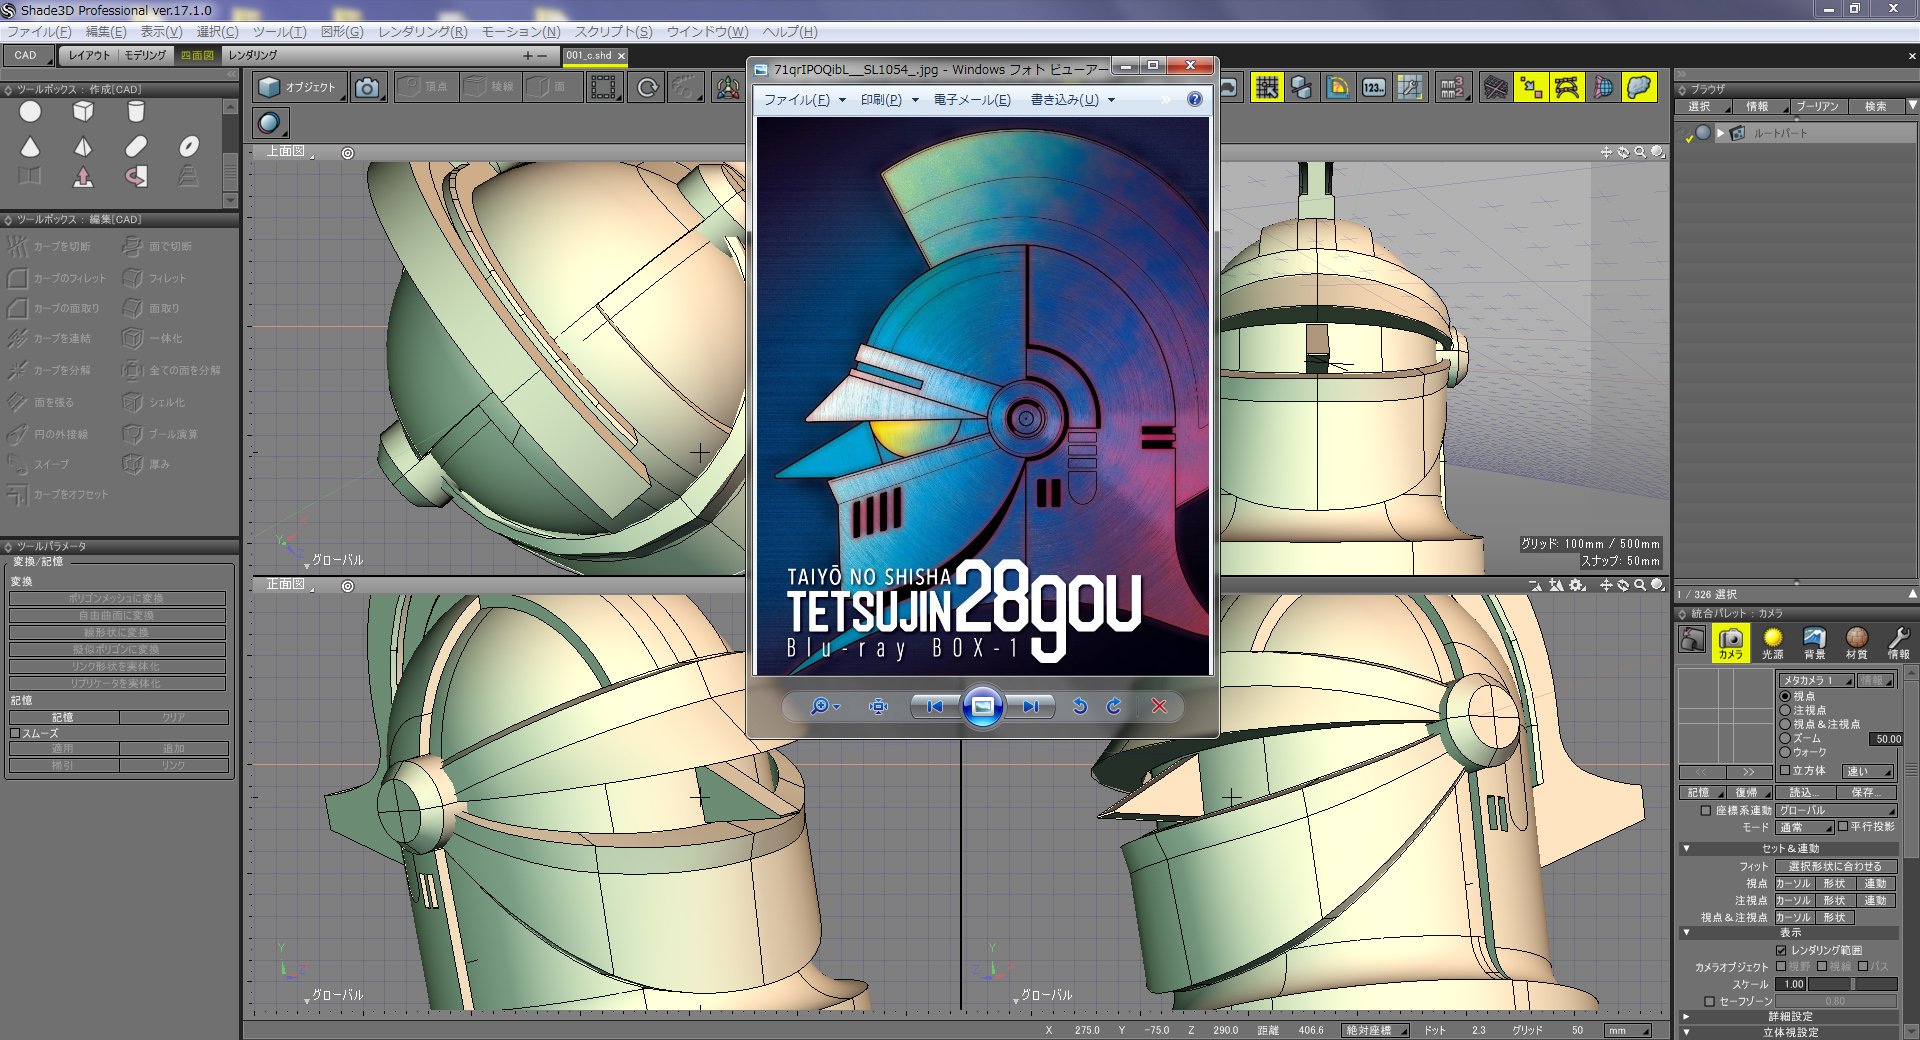The image size is (1920, 1040).
Task: Toggle the yellow blob shape icon
Action: pos(1640,88)
